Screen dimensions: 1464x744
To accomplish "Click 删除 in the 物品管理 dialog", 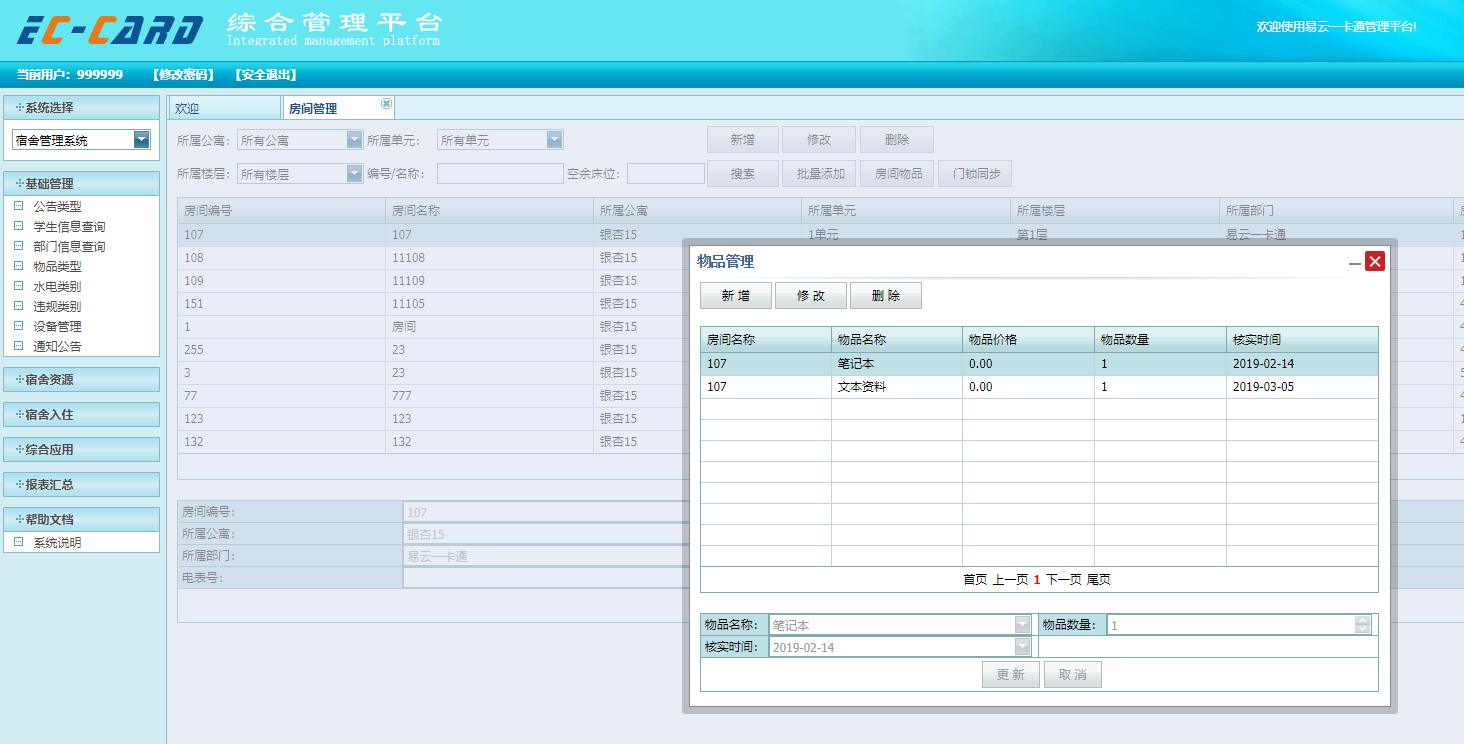I will pos(886,296).
